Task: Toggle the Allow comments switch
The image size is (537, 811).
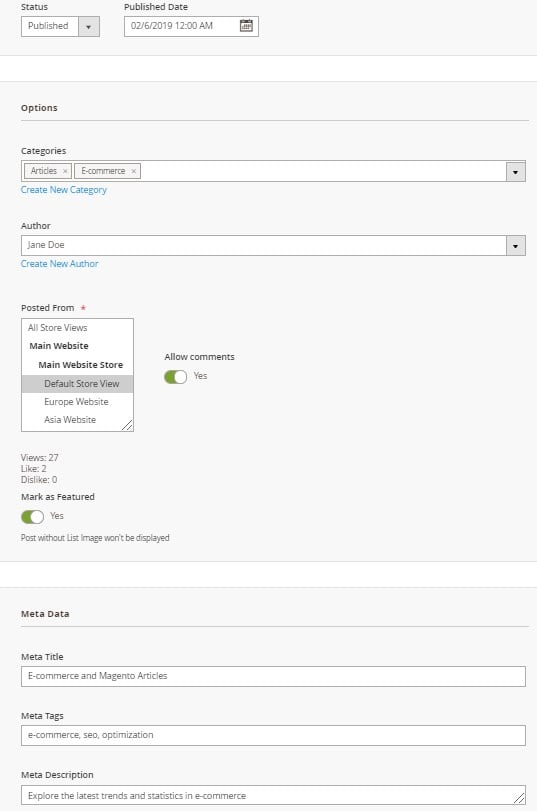Action: (175, 377)
